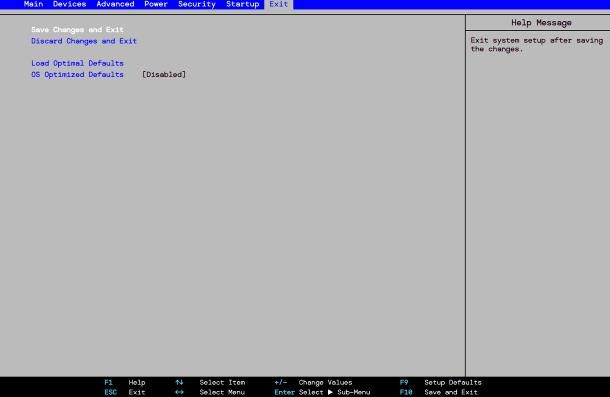Click the ESC Exit key hint
Screen dimensions: 610x397
(124, 392)
